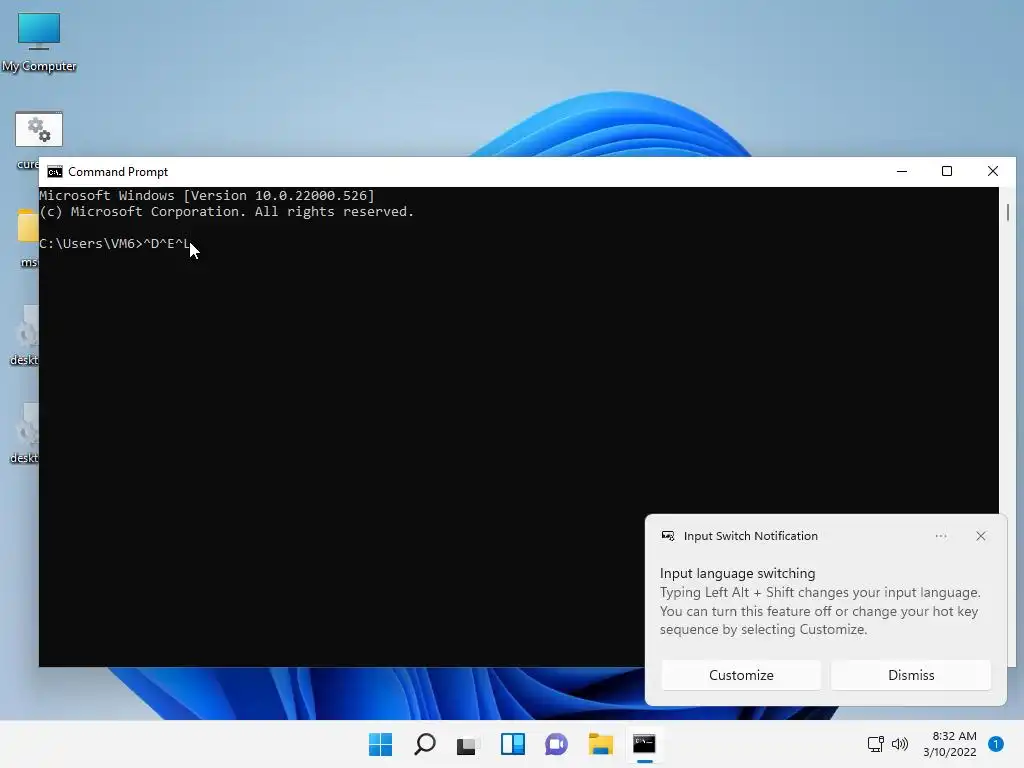Select the gears settings file on desktop
Viewport: 1024px width, 768px height.
tap(39, 129)
